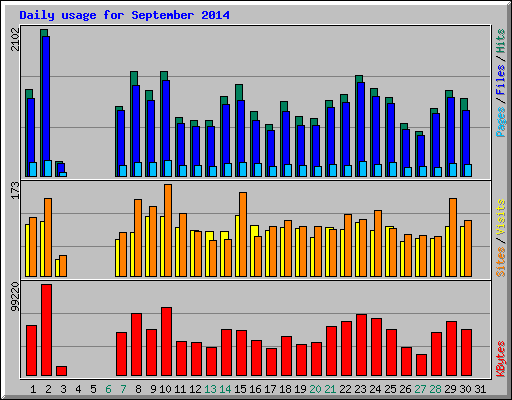Click the 173 axis maximum label
Screen dimensions: 512x400
[x=15, y=190]
